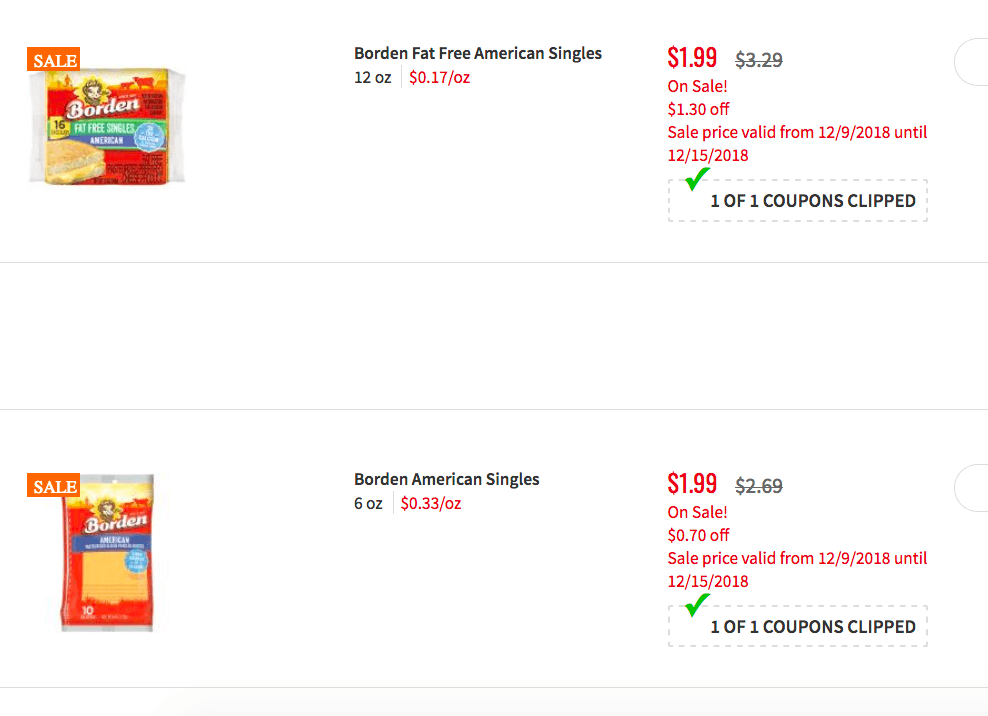Screen dimensions: 988x716
Task: Open the Borden Fat Free American Singles title
Action: [x=478, y=53]
